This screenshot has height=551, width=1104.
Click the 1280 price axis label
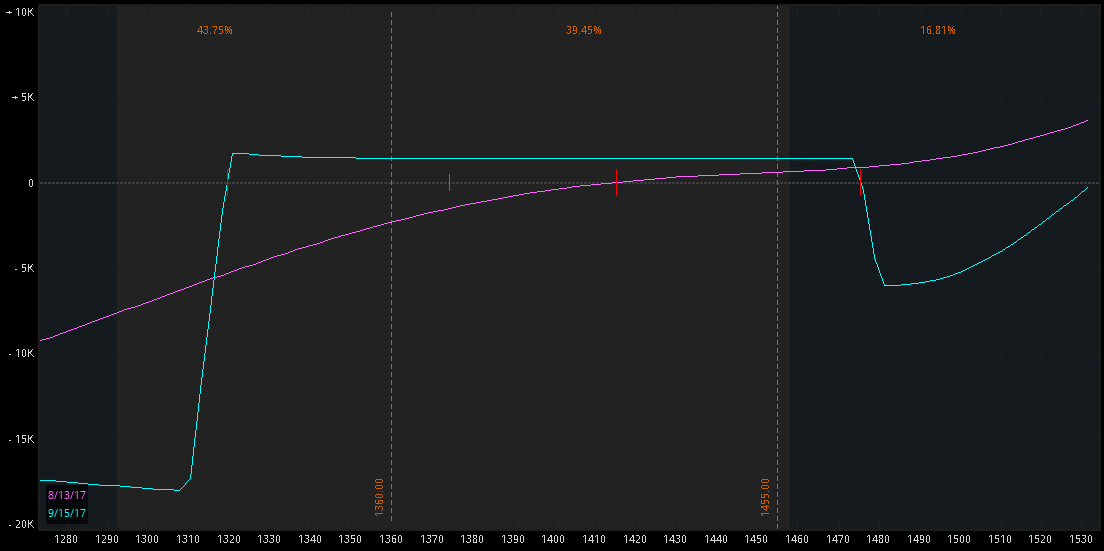coord(66,539)
